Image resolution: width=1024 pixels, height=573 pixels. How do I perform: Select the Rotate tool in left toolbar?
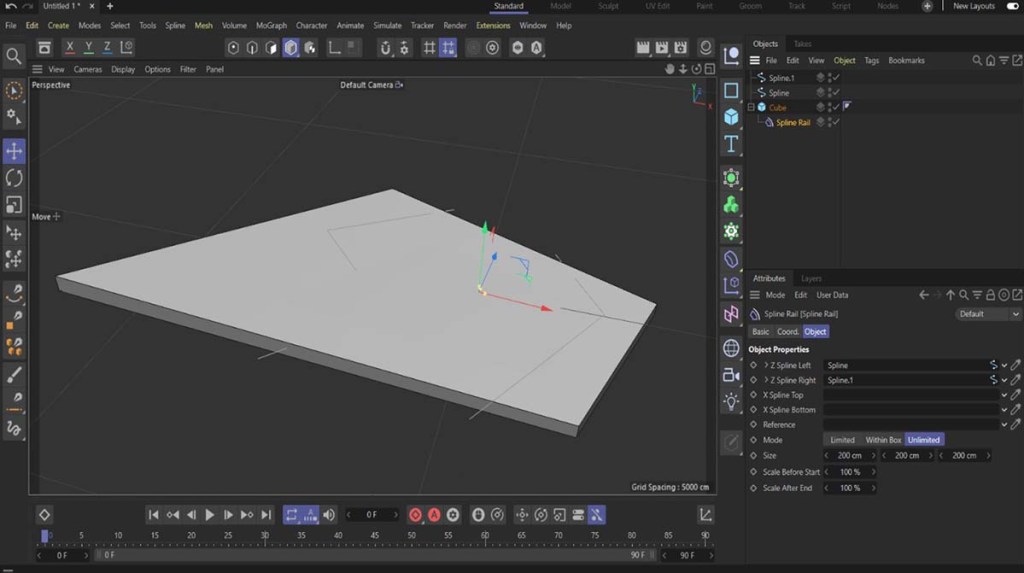14,178
